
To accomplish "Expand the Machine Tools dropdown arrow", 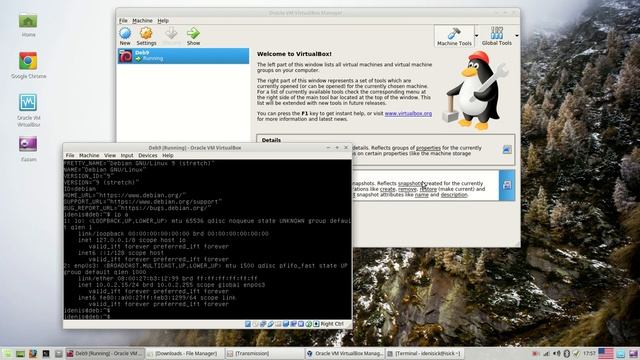I will (476, 36).
